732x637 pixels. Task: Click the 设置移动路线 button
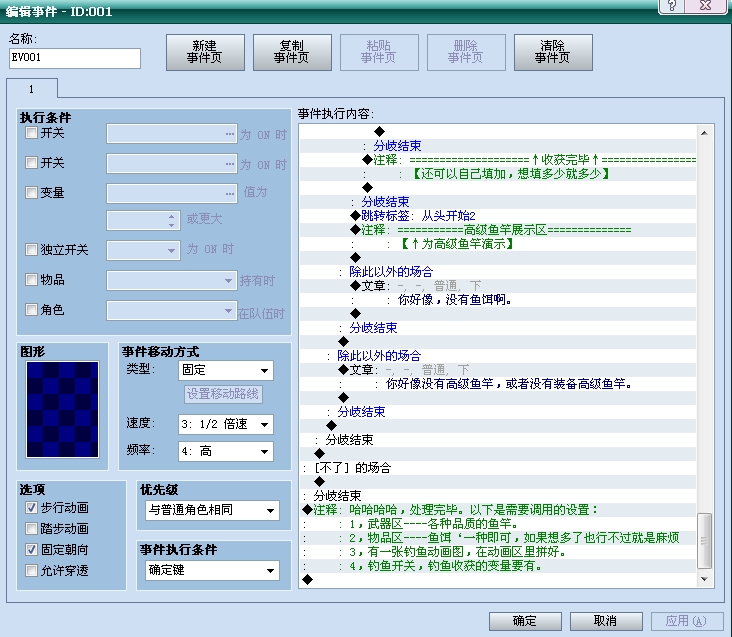click(x=223, y=394)
